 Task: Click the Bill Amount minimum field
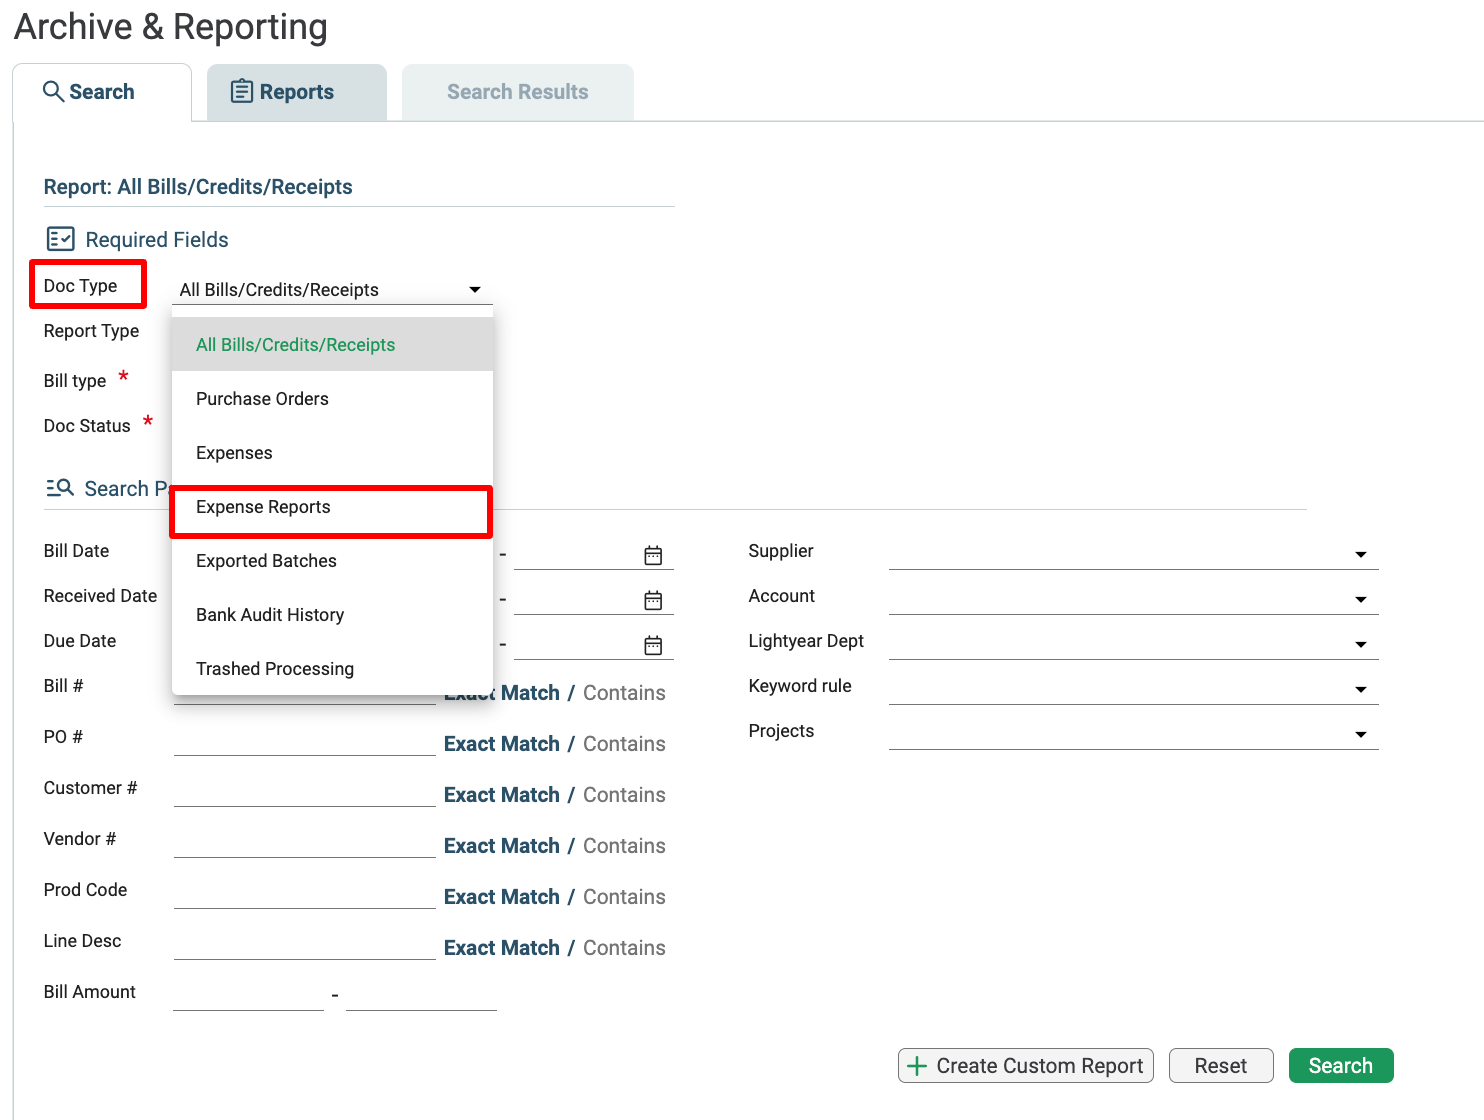pos(249,996)
